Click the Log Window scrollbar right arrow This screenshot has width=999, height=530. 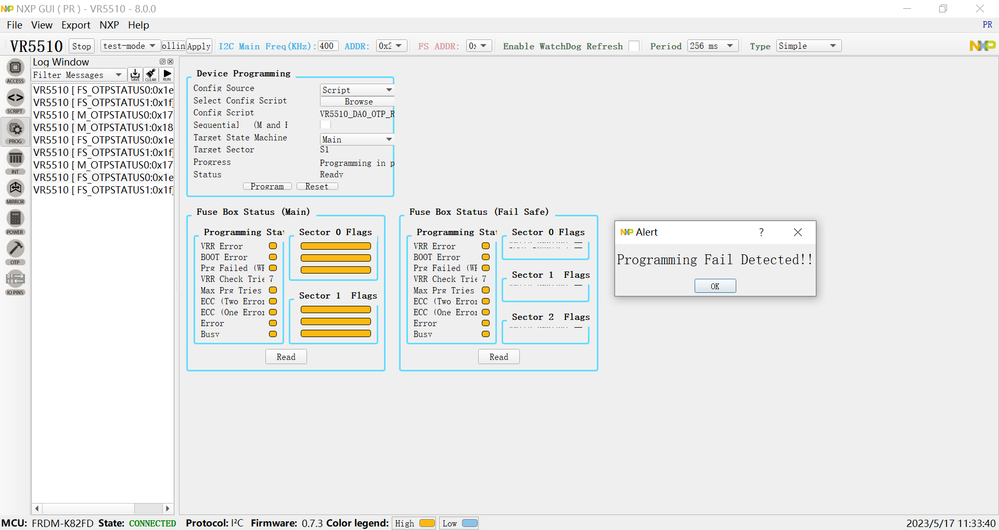point(168,509)
